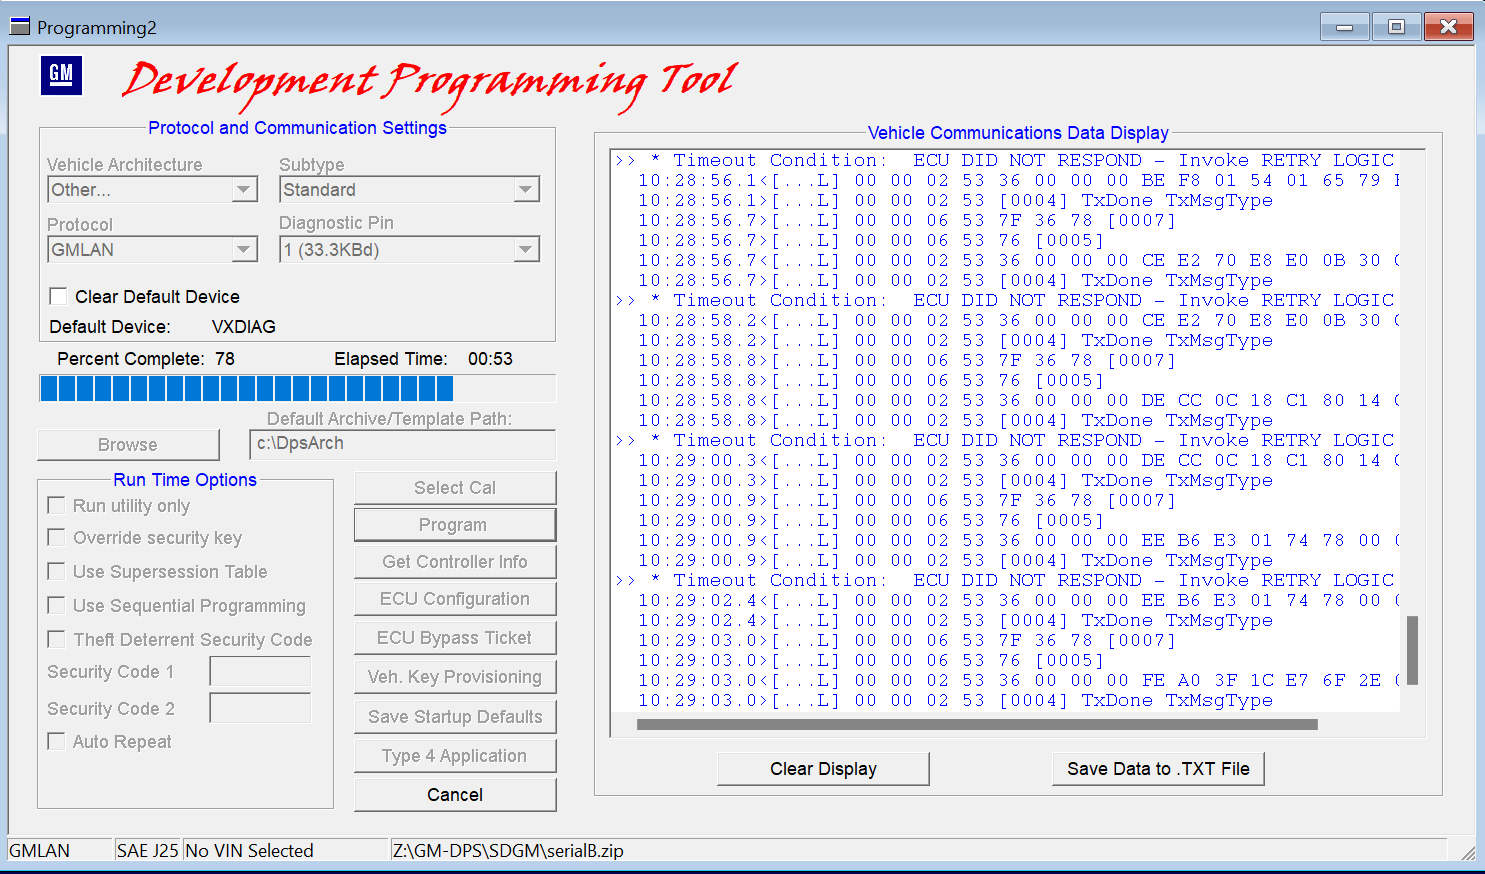
Task: Click the Security Code 1 field
Action: click(x=260, y=672)
